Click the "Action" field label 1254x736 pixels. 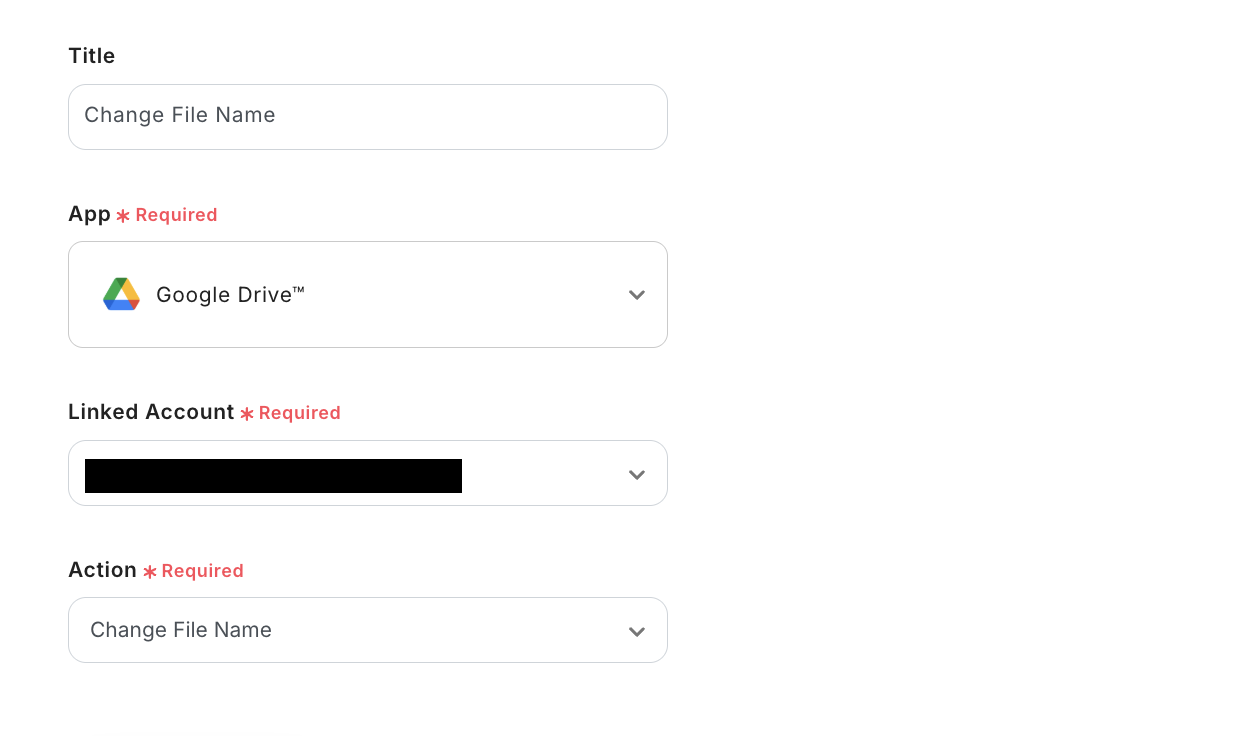pos(102,570)
